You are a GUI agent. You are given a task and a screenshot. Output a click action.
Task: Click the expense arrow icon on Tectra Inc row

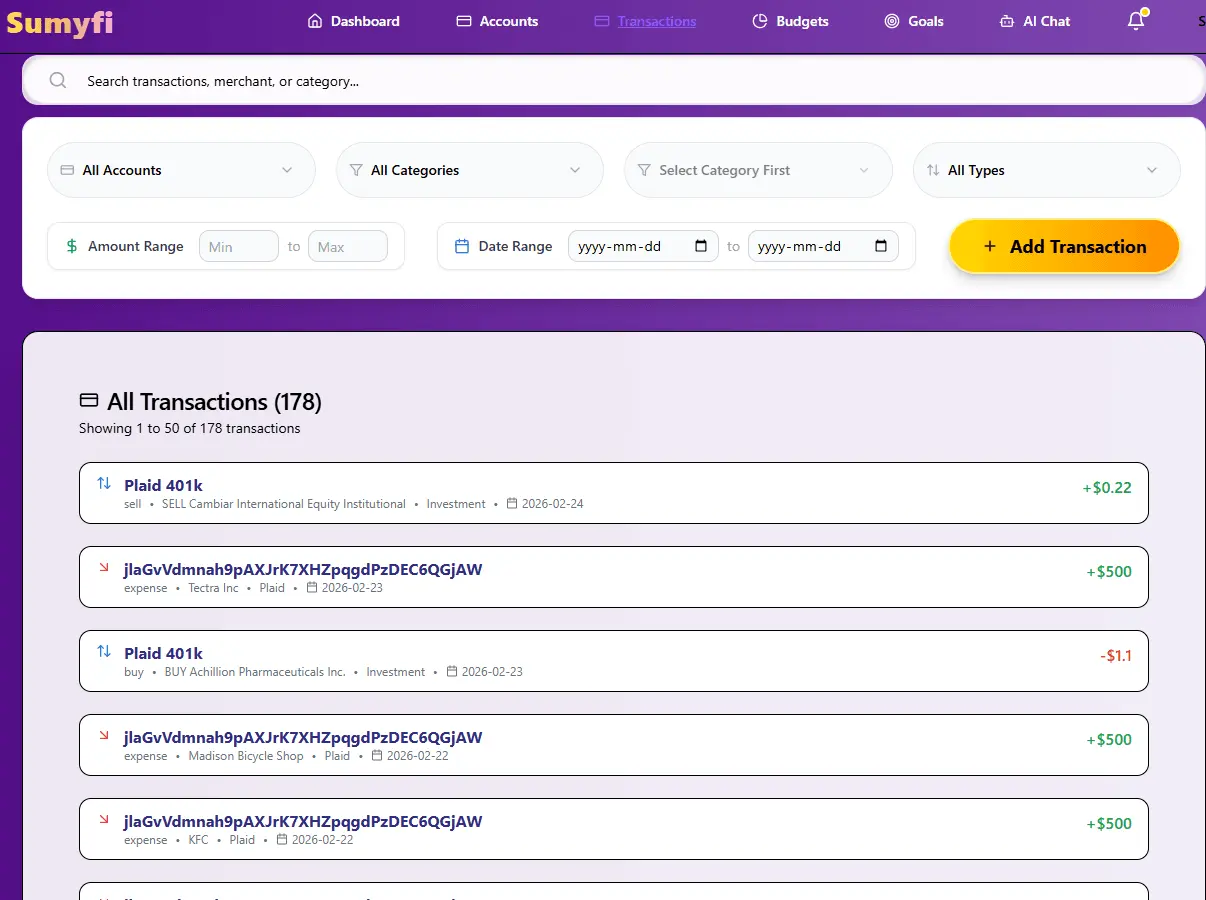[x=104, y=568]
